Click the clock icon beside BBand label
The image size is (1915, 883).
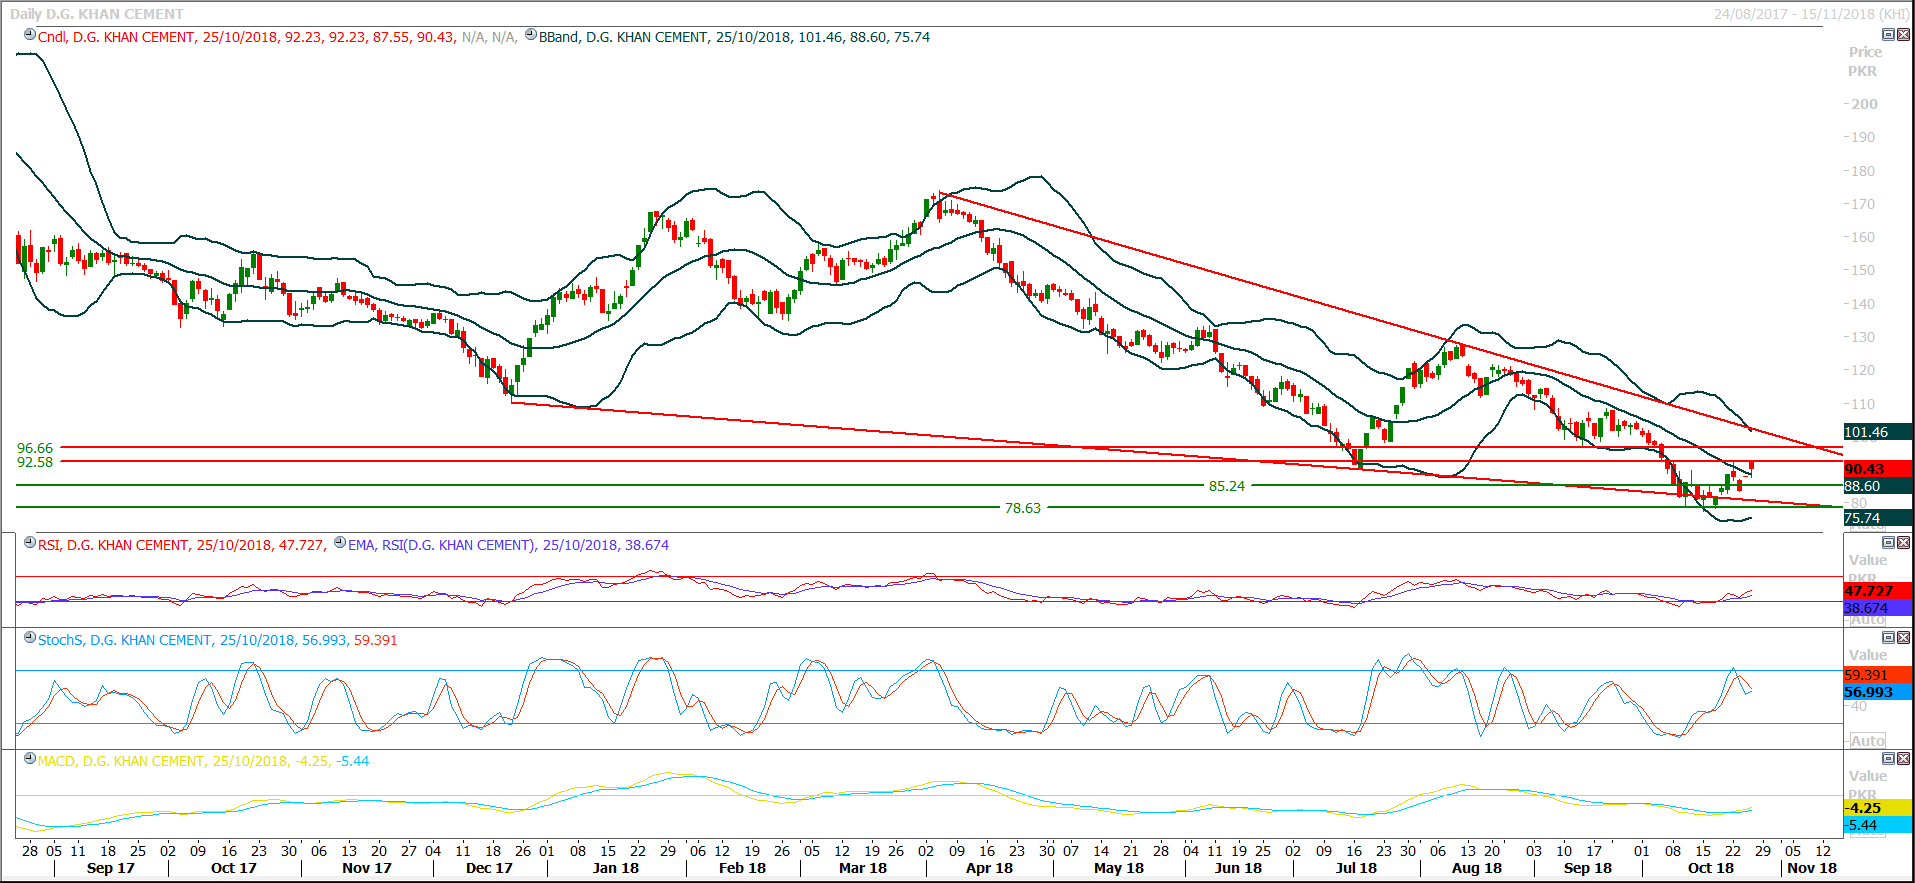pyautogui.click(x=531, y=35)
